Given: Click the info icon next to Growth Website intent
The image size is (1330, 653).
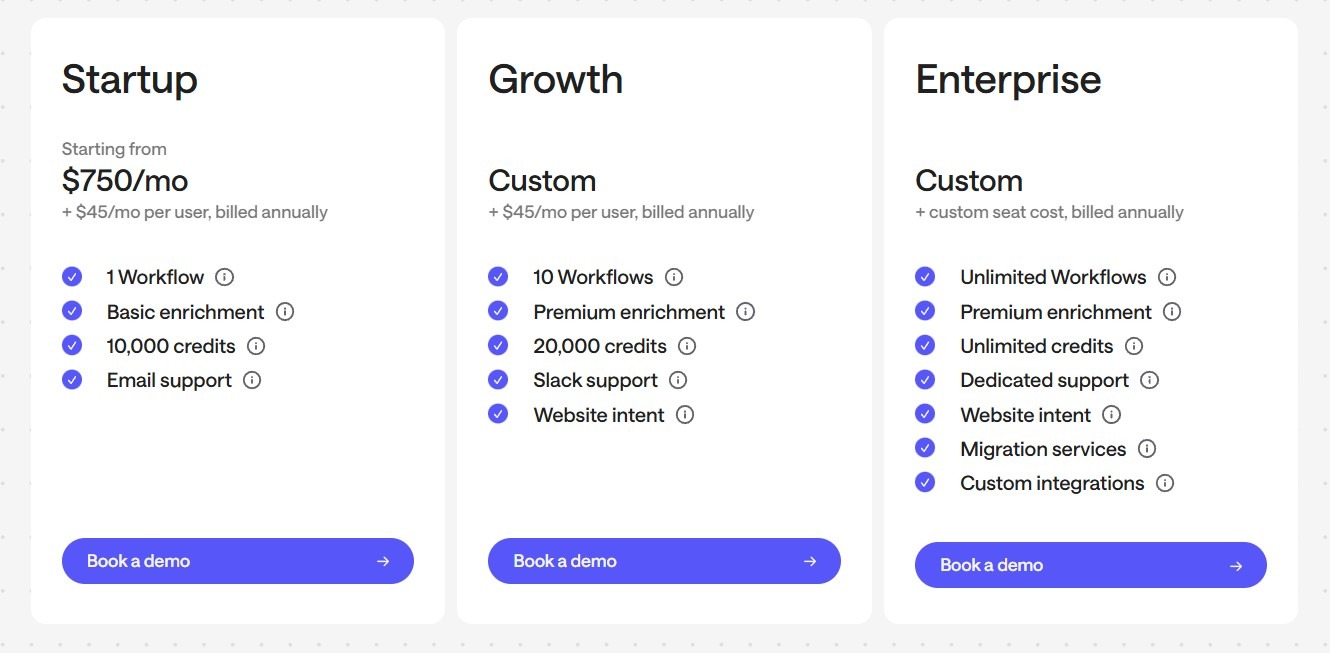Looking at the screenshot, I should click(x=685, y=414).
